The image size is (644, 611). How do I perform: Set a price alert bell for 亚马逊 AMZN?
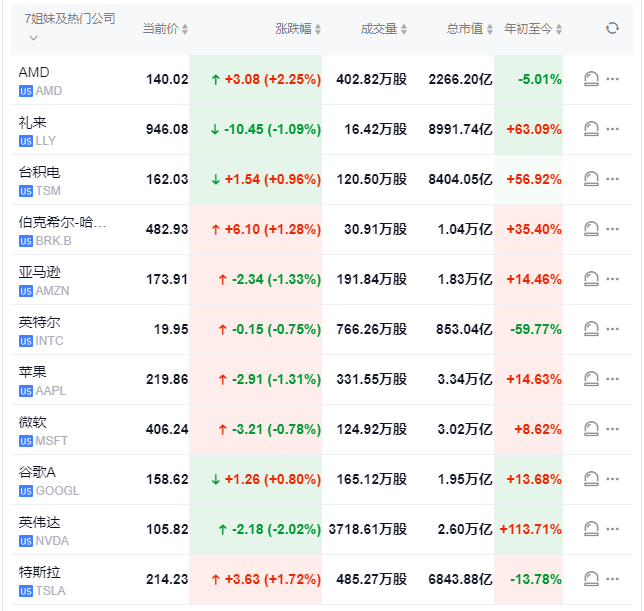pos(591,279)
